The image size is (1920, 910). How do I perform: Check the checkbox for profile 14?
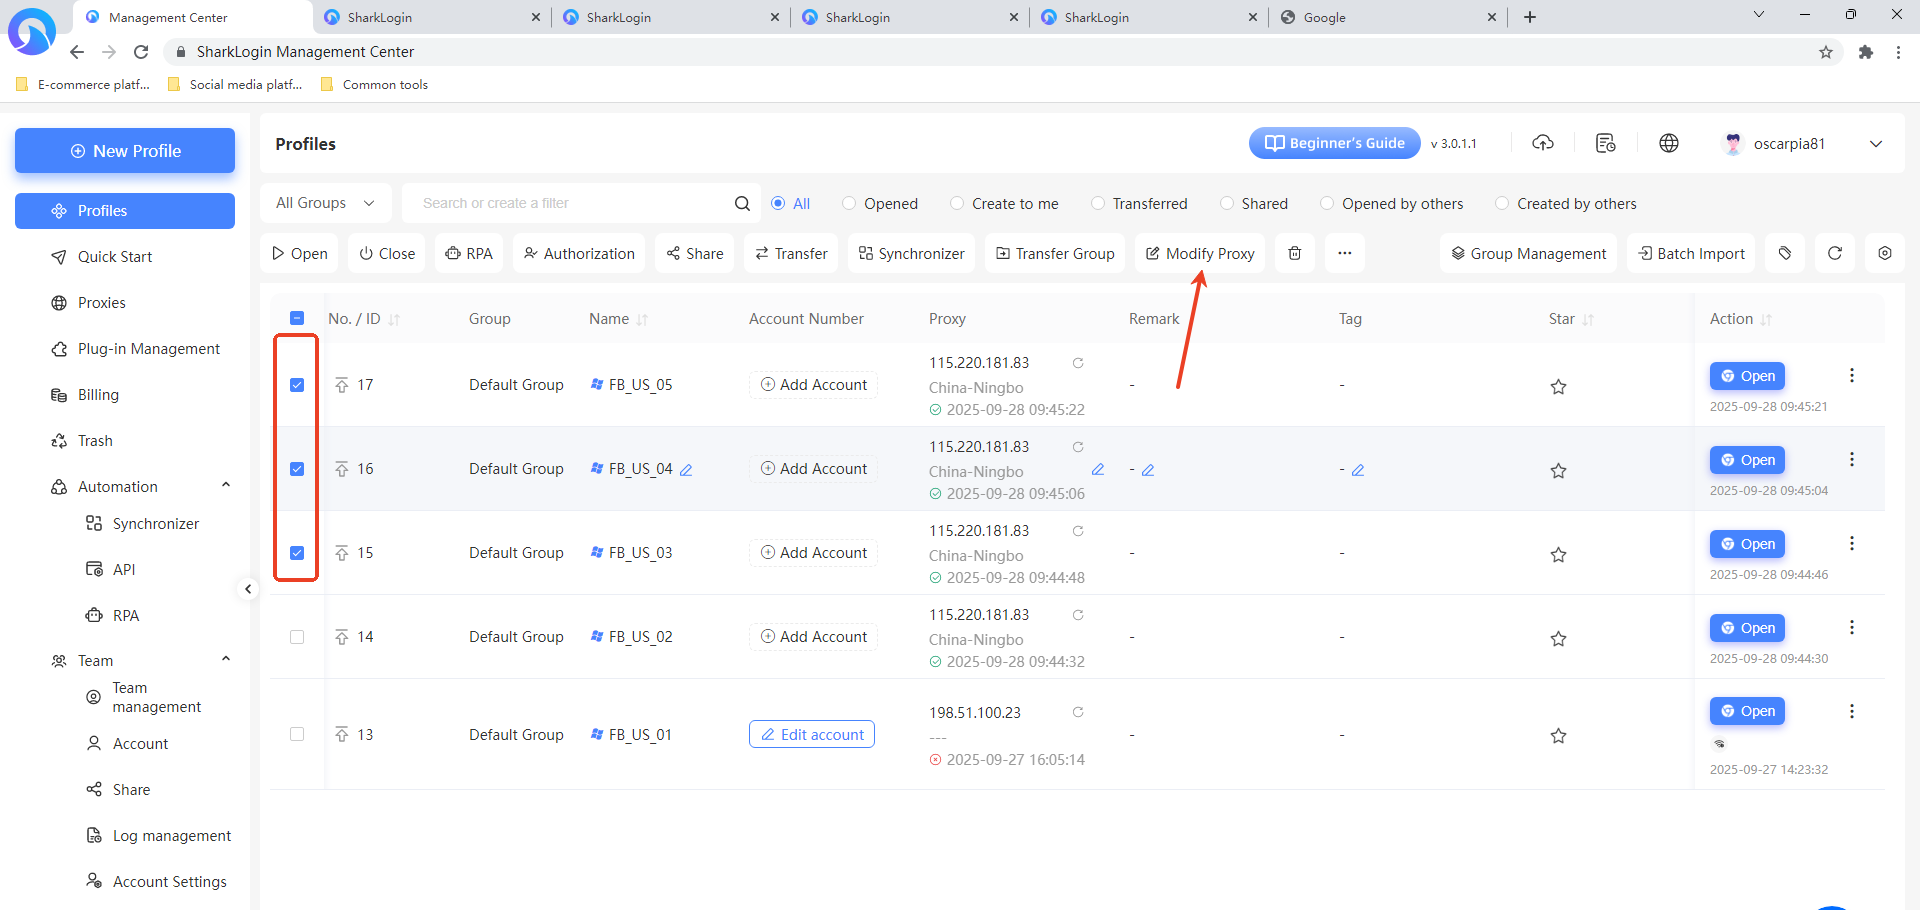(x=297, y=637)
